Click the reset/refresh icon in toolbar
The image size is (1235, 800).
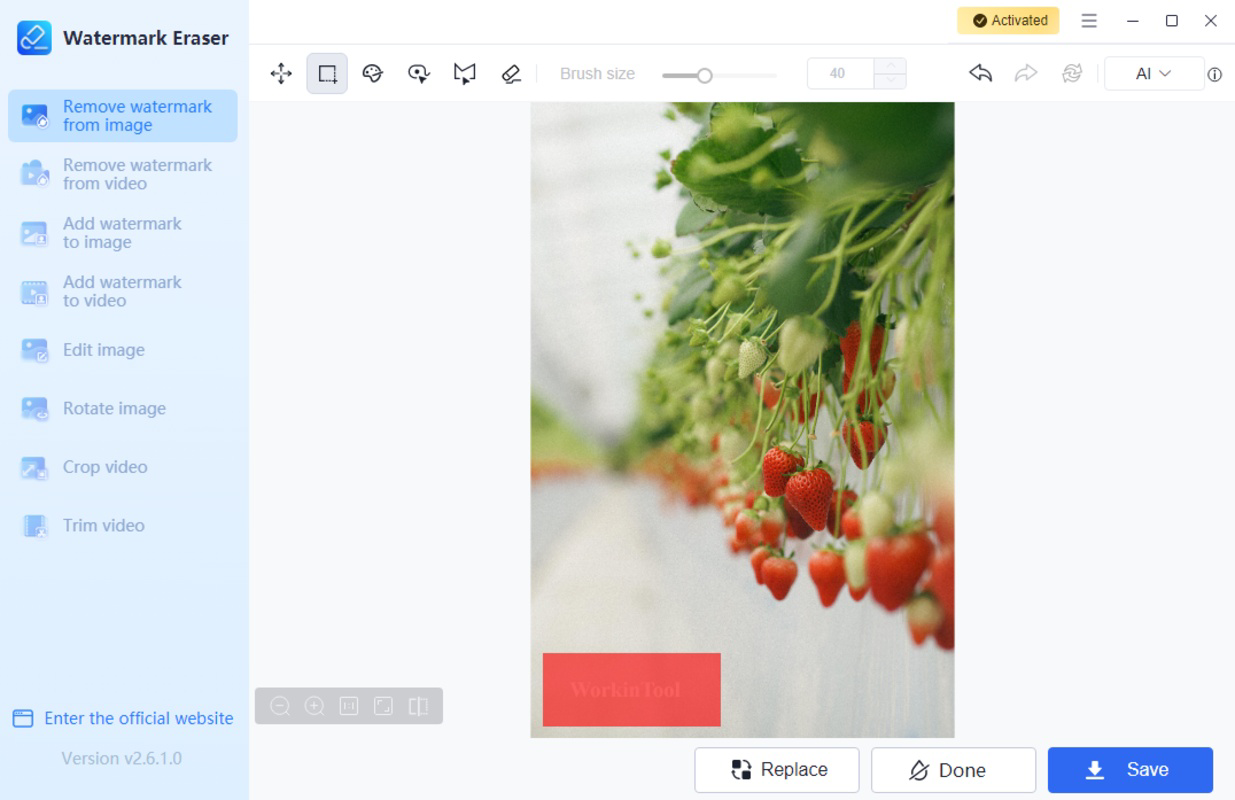[x=1072, y=73]
